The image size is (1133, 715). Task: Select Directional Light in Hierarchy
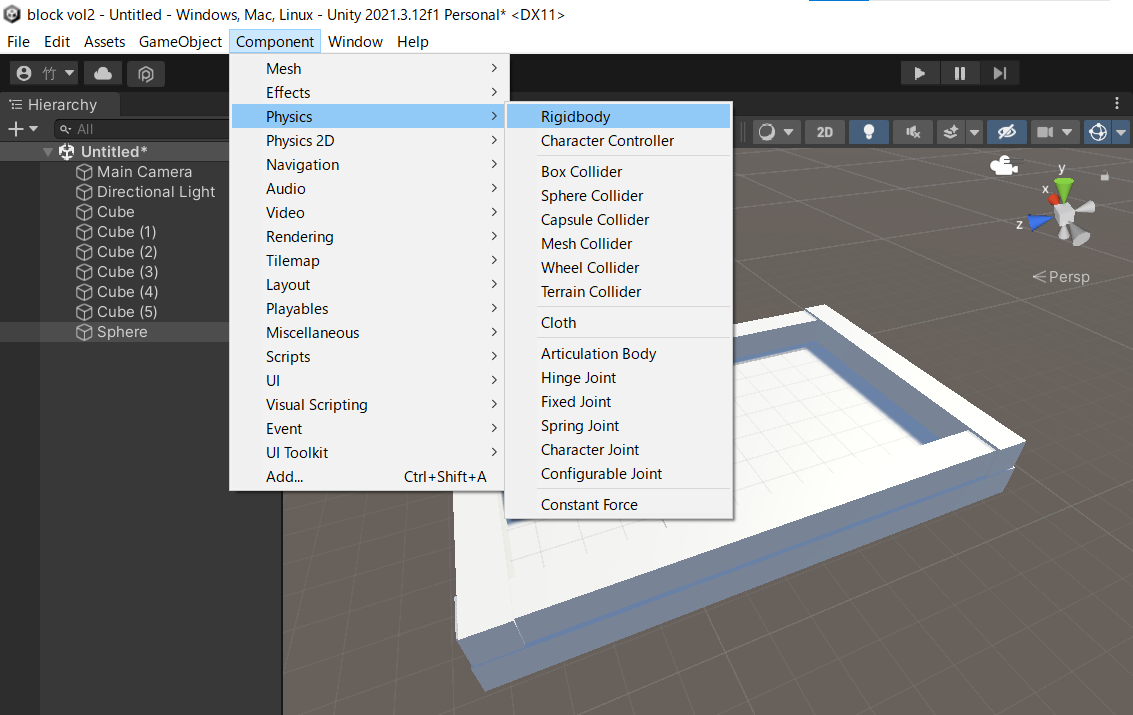click(x=156, y=192)
